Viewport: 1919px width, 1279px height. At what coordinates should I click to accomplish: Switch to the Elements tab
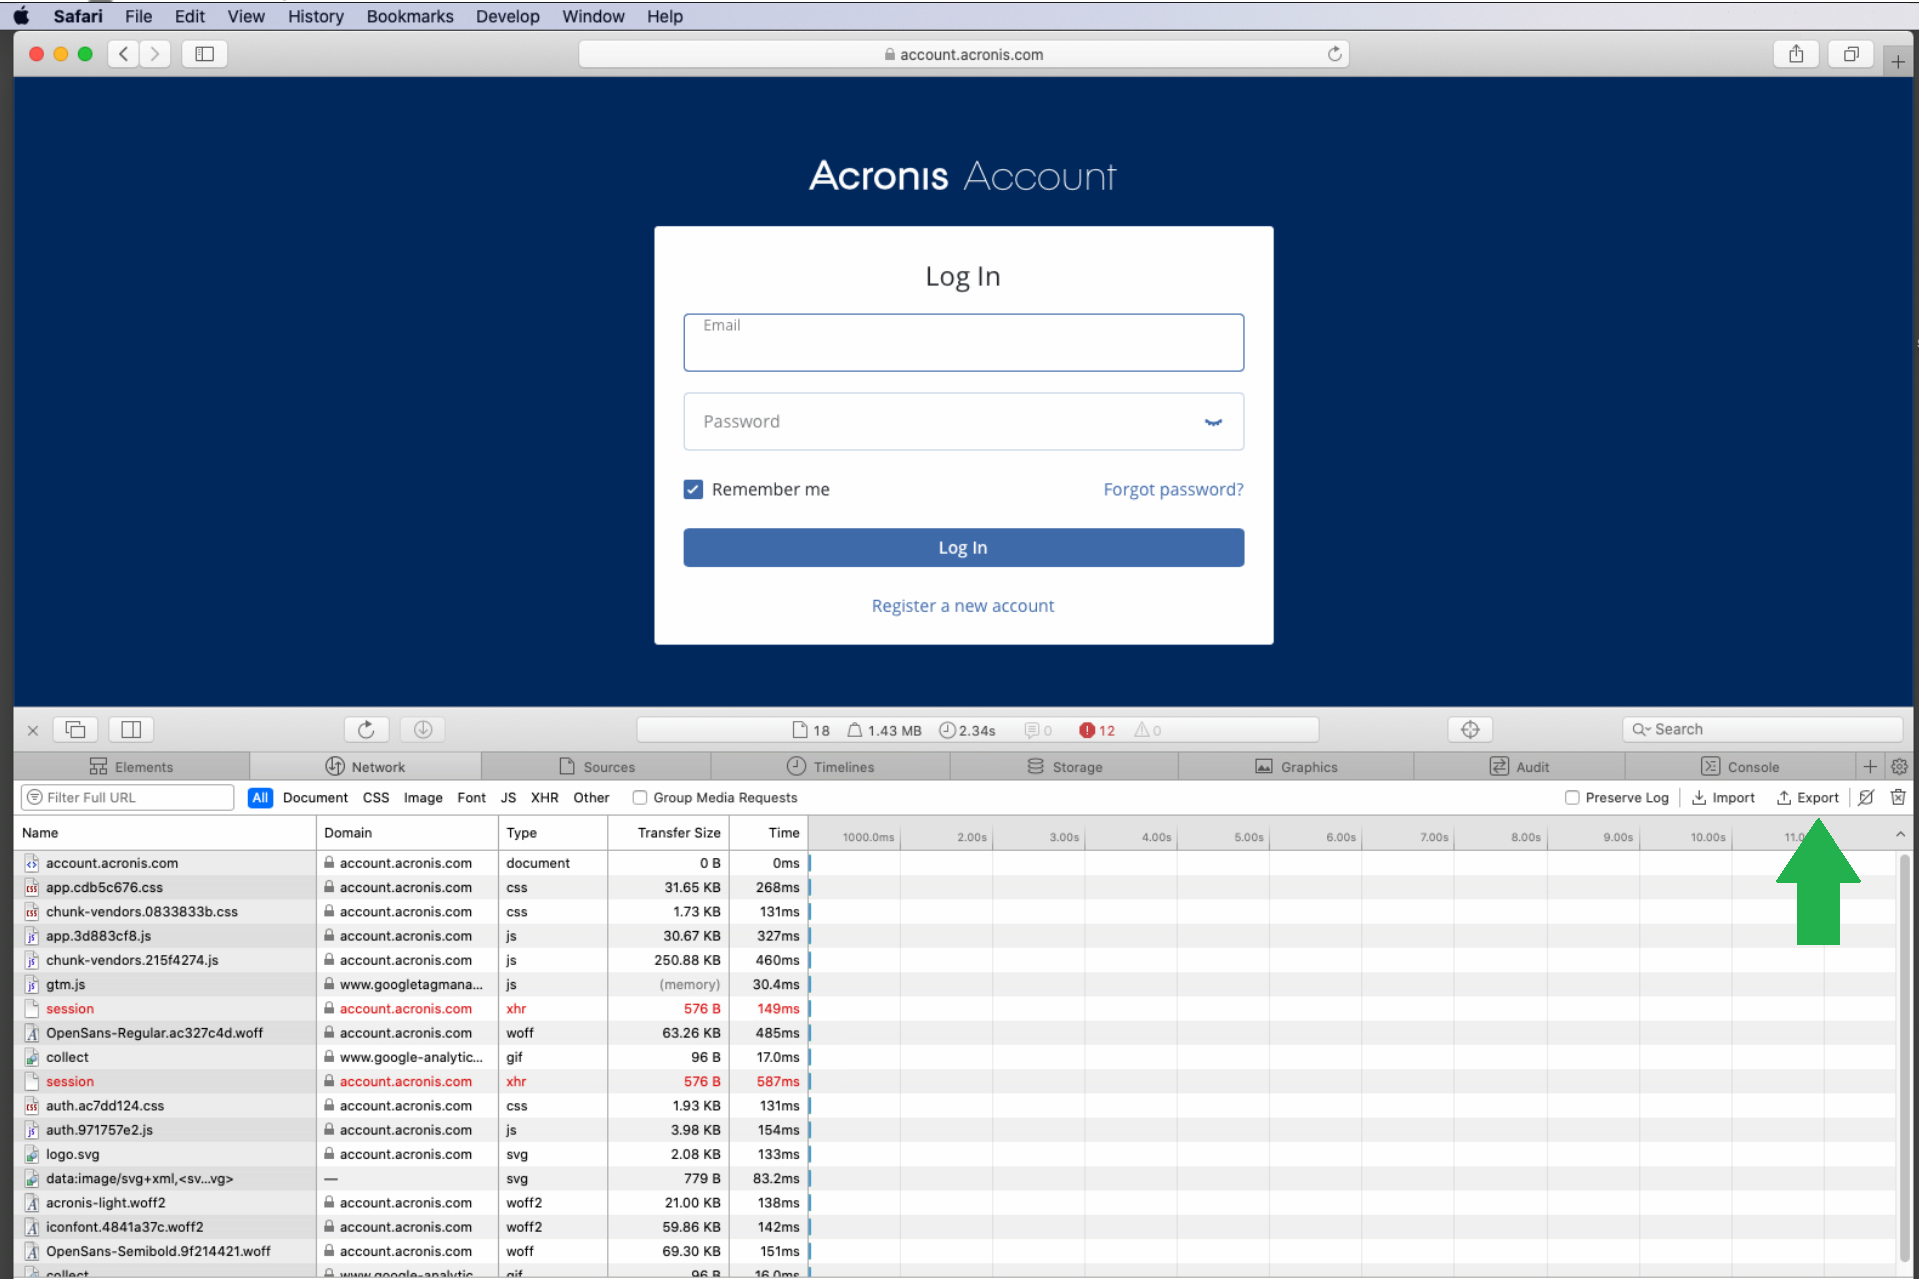tap(131, 767)
